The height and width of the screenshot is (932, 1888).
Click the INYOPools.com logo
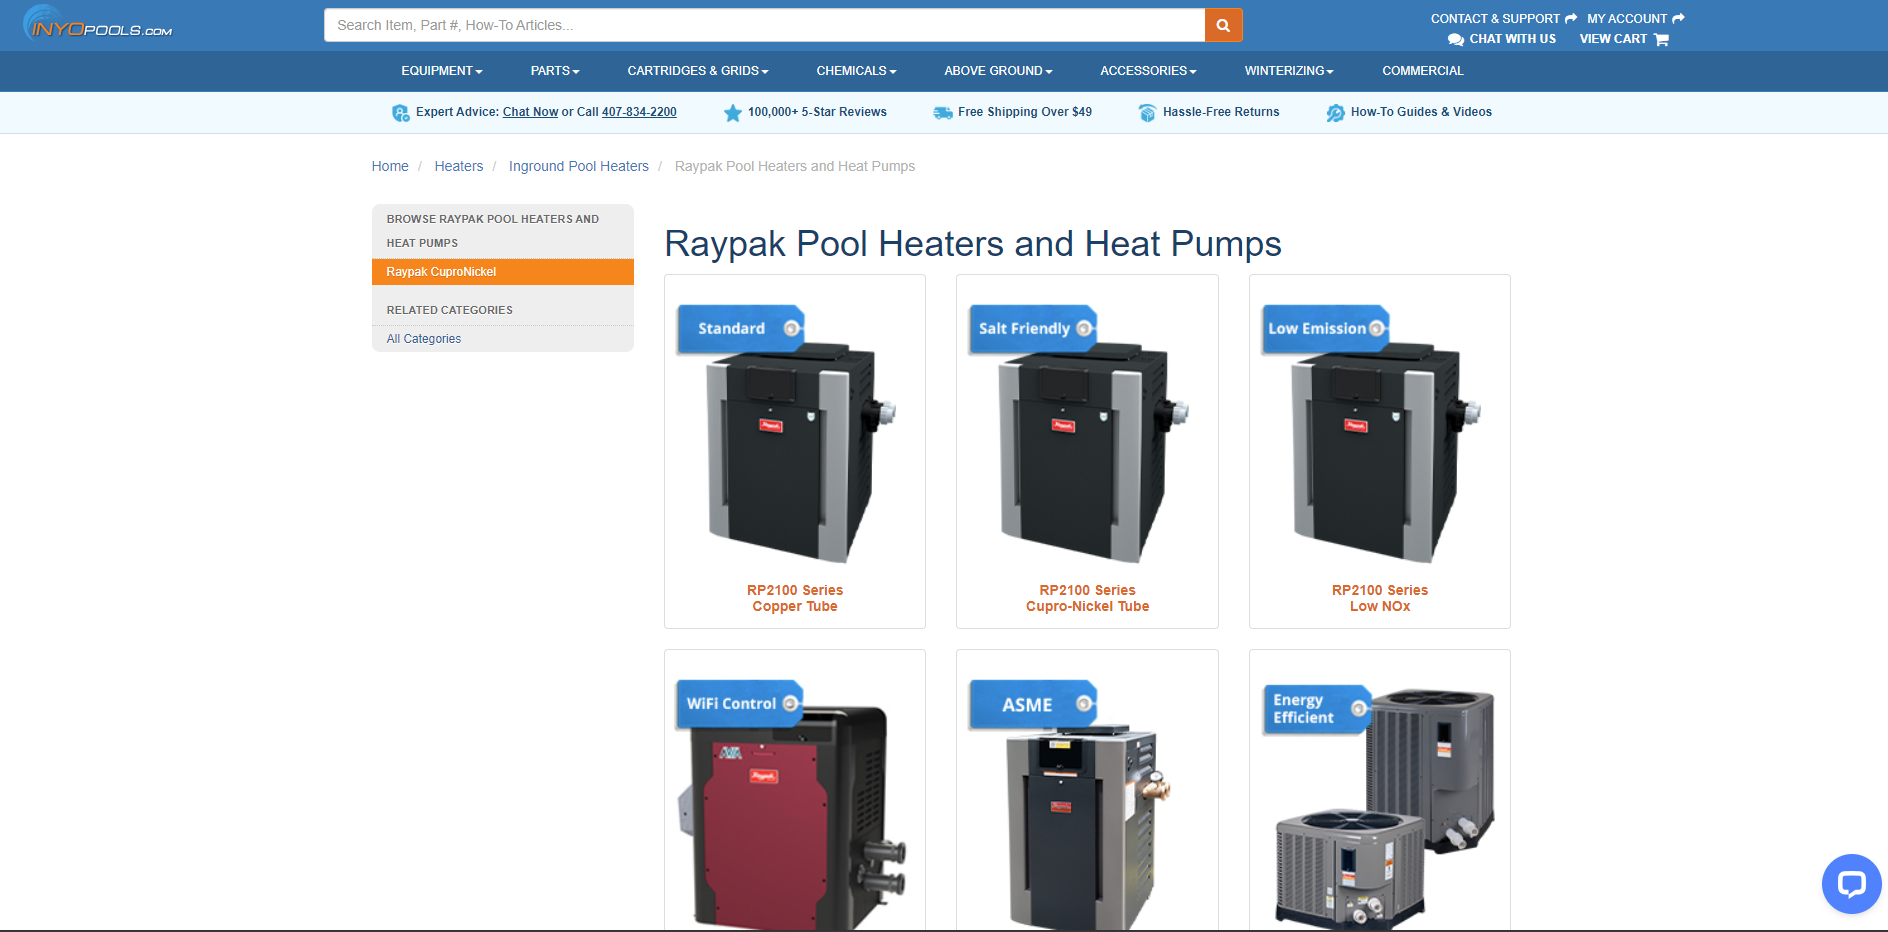(x=95, y=24)
